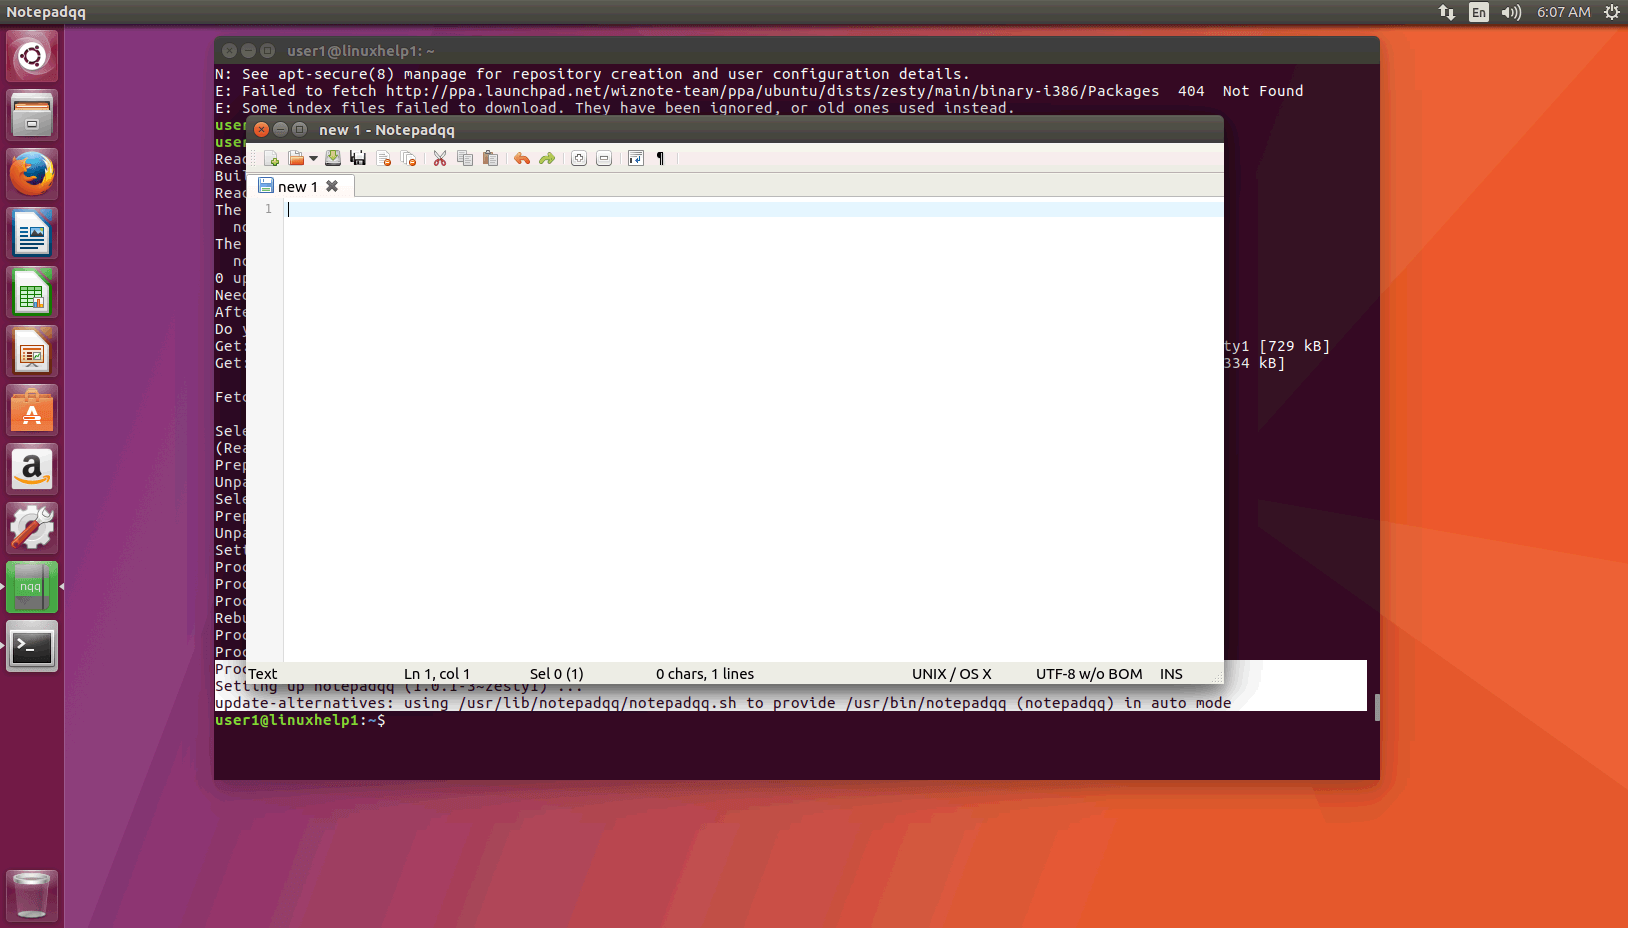Click the "INS" insert mode indicator
The image size is (1628, 928).
(x=1171, y=674)
